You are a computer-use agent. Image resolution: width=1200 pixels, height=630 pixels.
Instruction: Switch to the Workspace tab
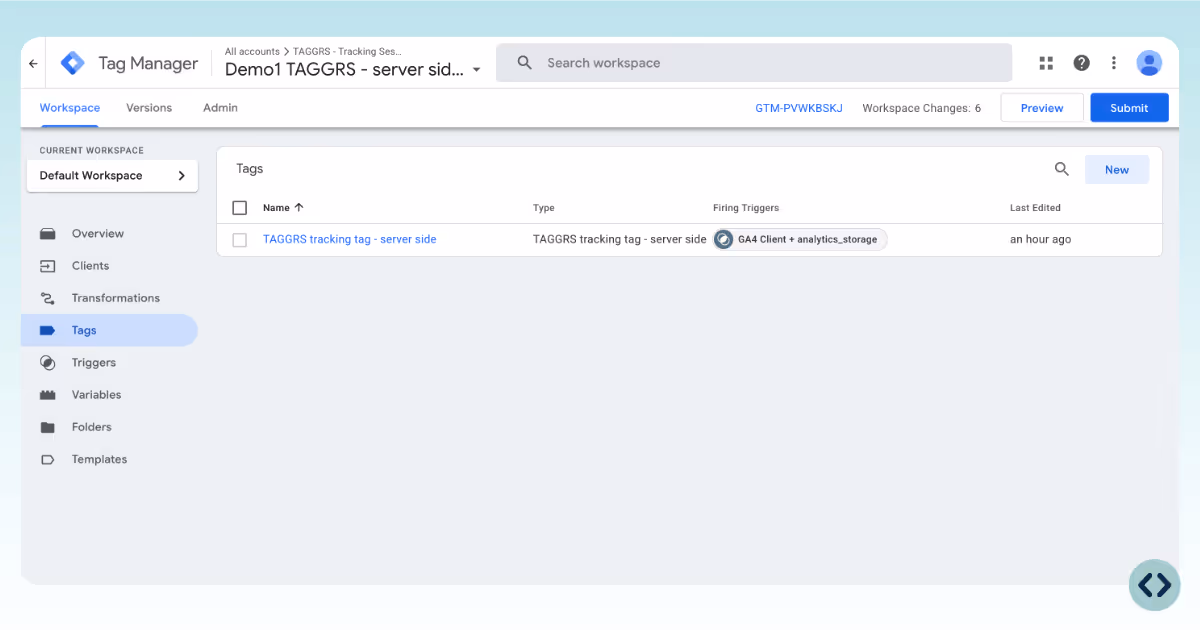coord(70,108)
